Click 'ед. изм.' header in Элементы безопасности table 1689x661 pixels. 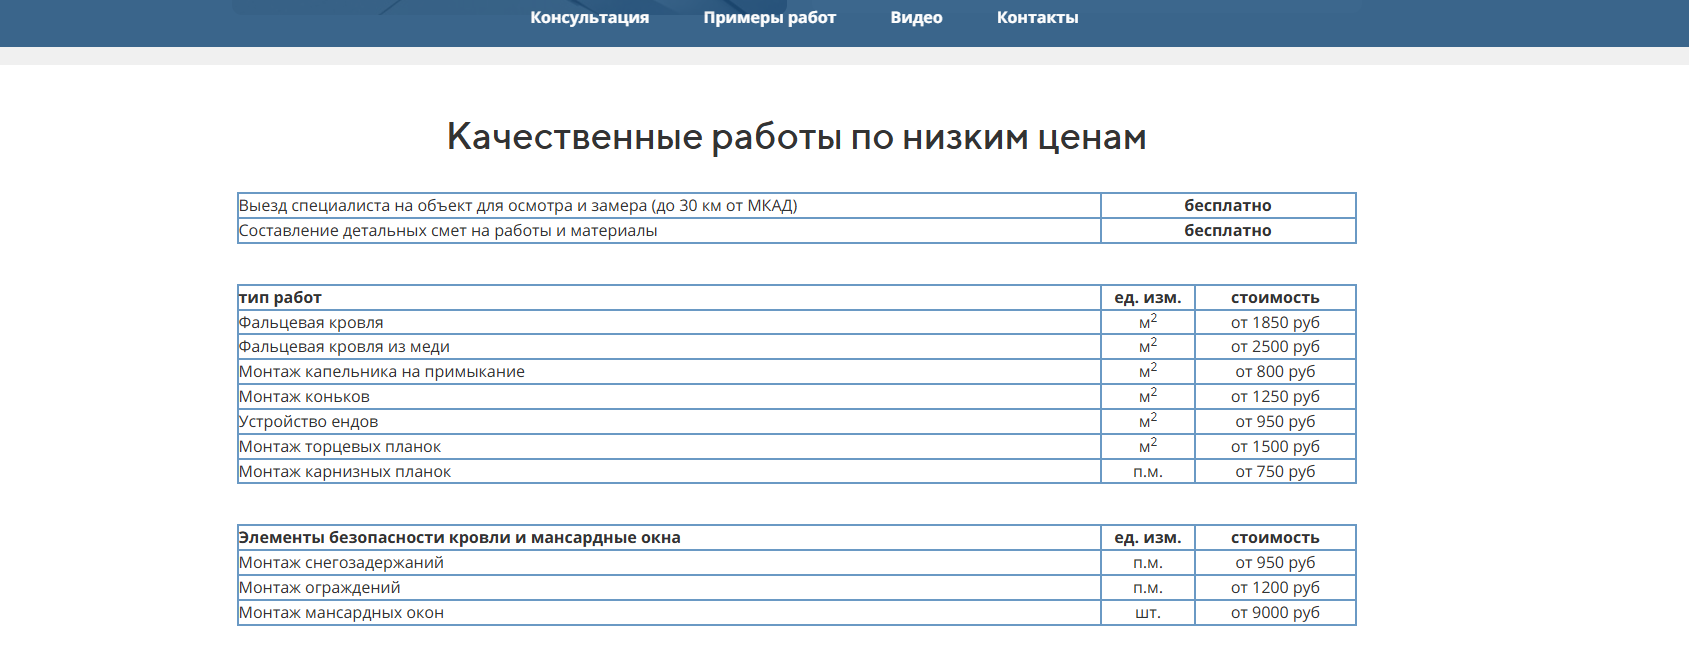pos(1148,537)
